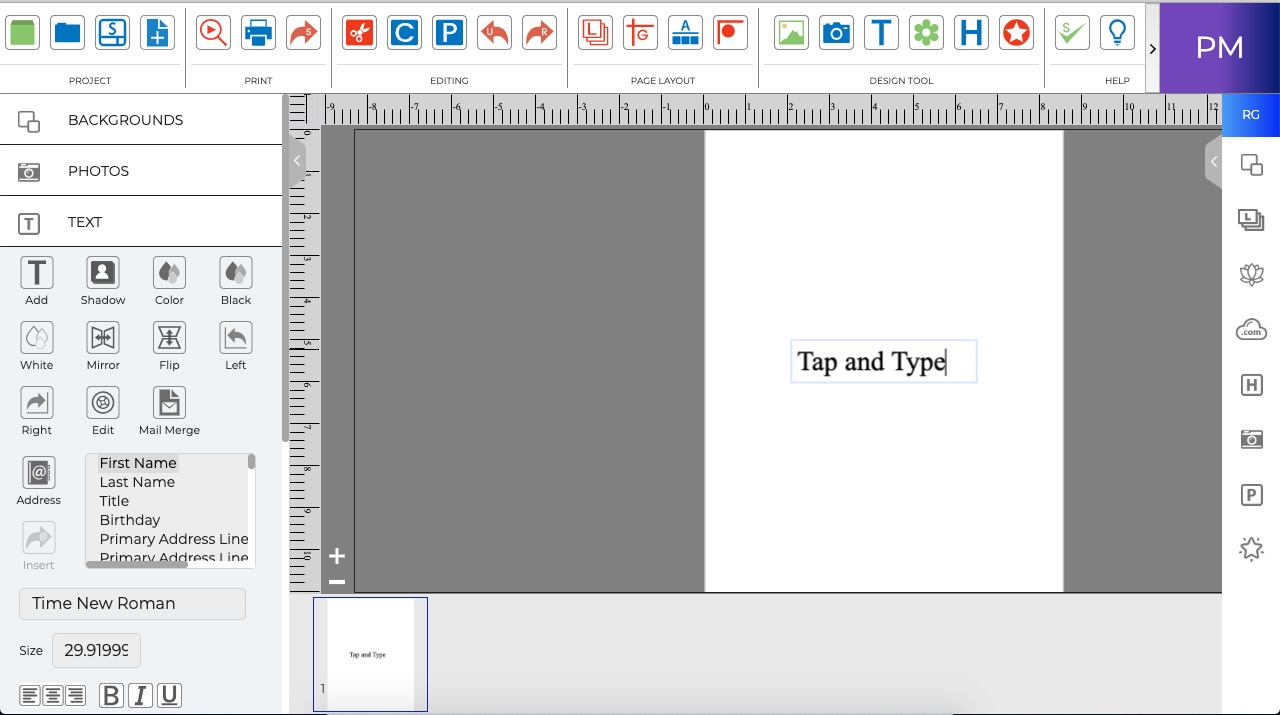Click the print preview magnifier icon
Screen dimensions: 1280x715
213,33
